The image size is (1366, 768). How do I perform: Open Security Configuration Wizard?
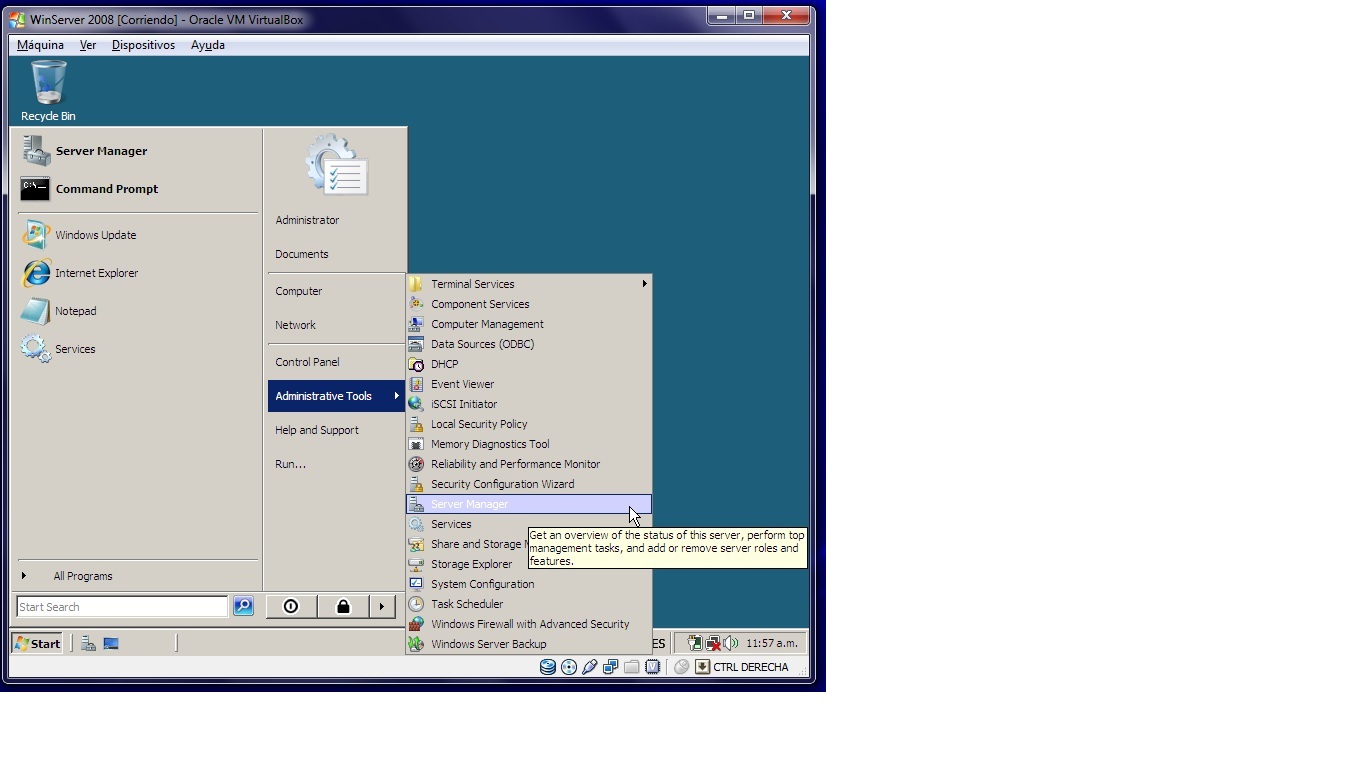(529, 484)
